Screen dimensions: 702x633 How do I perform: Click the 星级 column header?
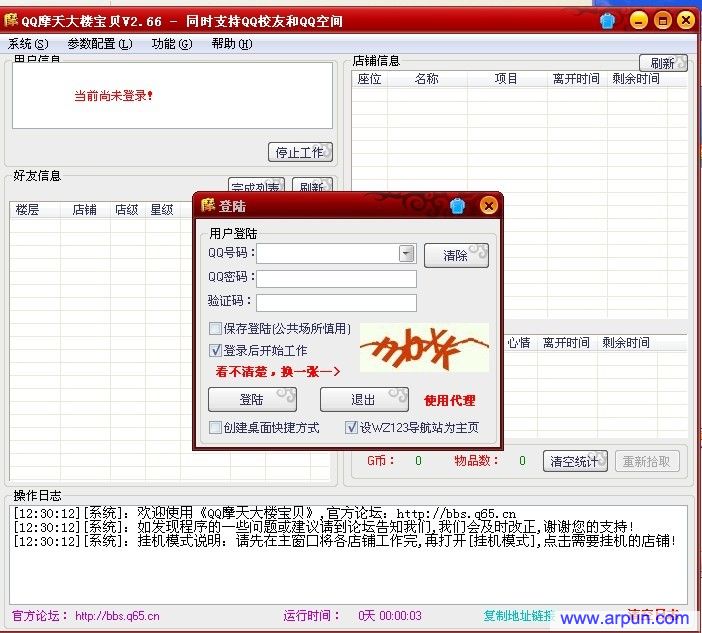point(162,210)
